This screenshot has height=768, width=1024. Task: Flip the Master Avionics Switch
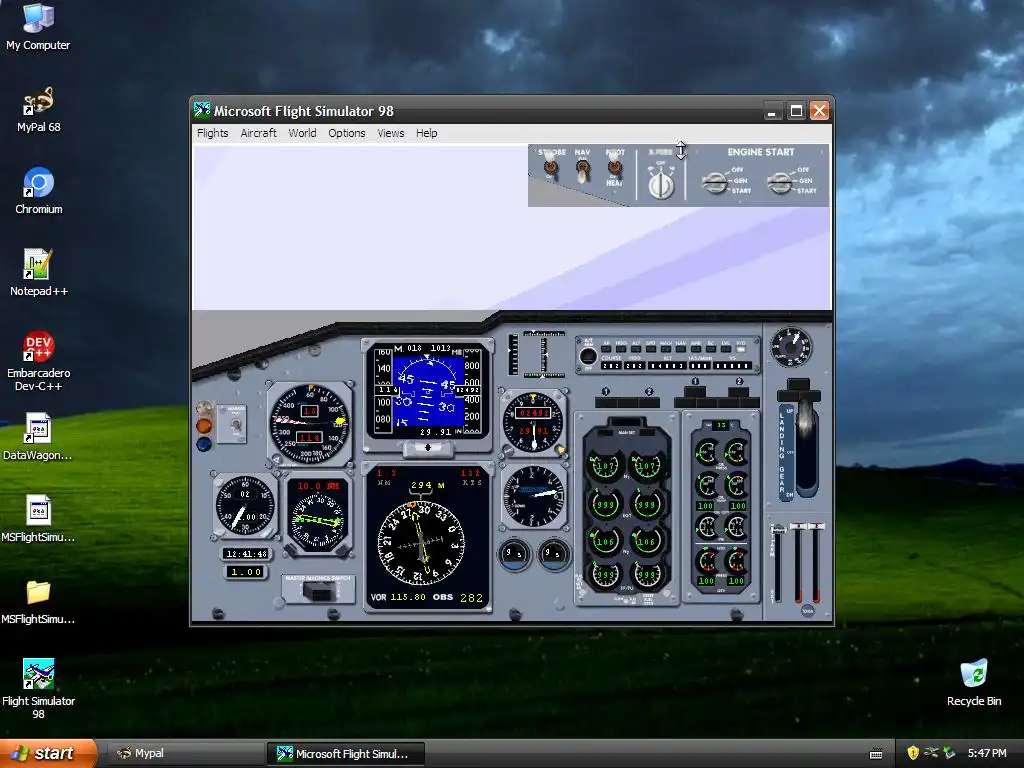[x=319, y=592]
